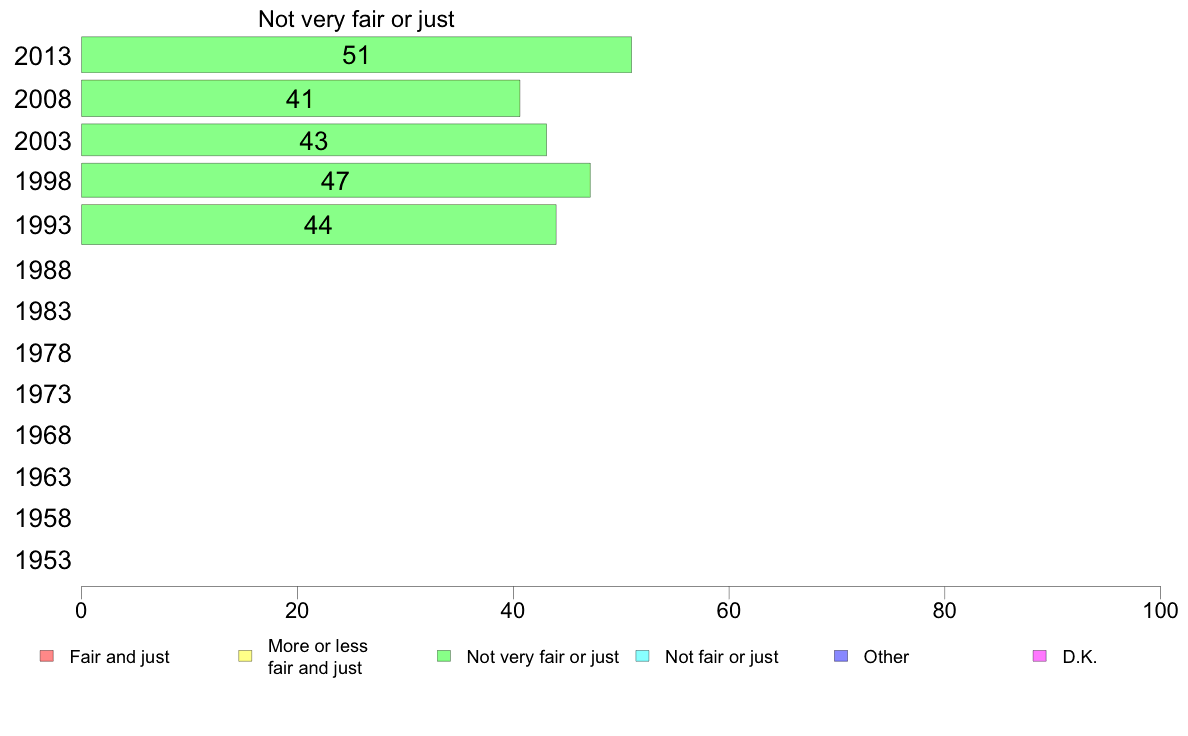
Task: Click the 60 tick on x-axis
Action: [x=729, y=611]
